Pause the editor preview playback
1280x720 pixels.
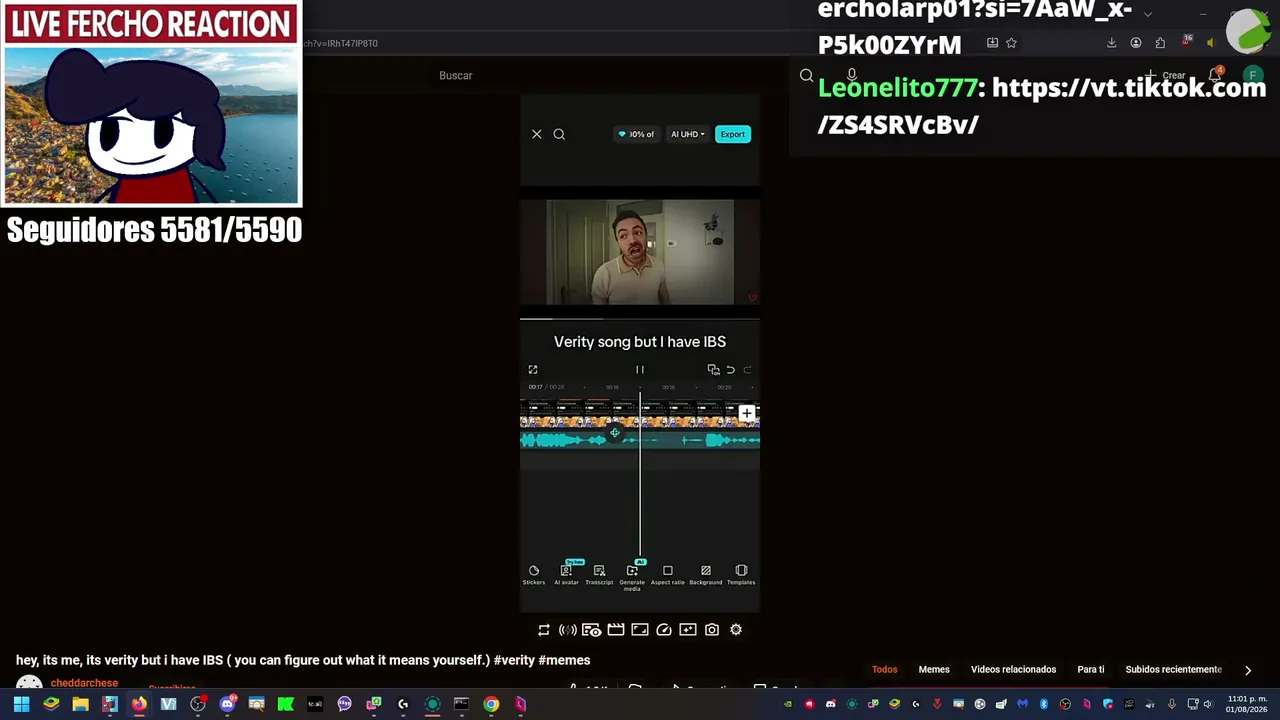(x=640, y=370)
